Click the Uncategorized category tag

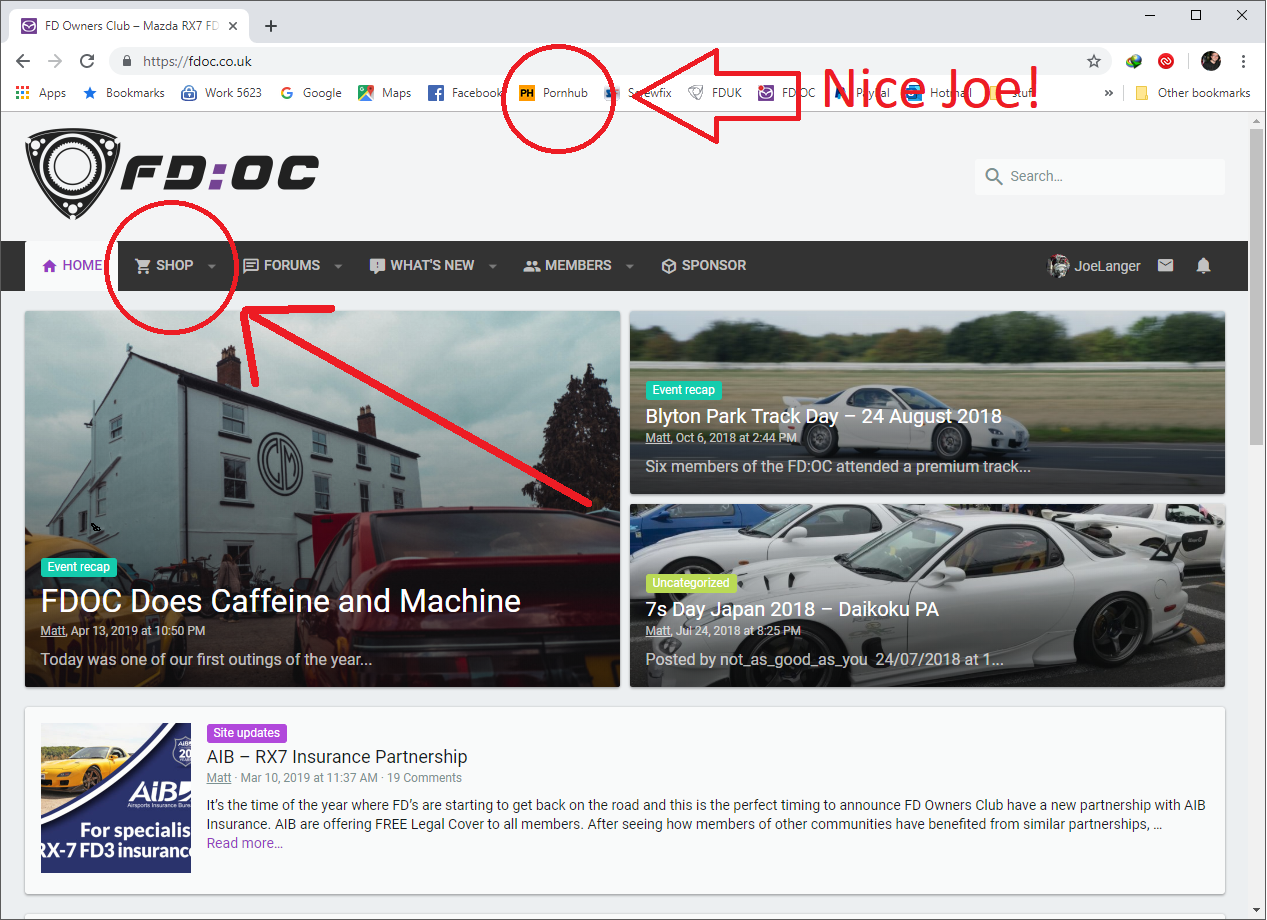[x=691, y=583]
